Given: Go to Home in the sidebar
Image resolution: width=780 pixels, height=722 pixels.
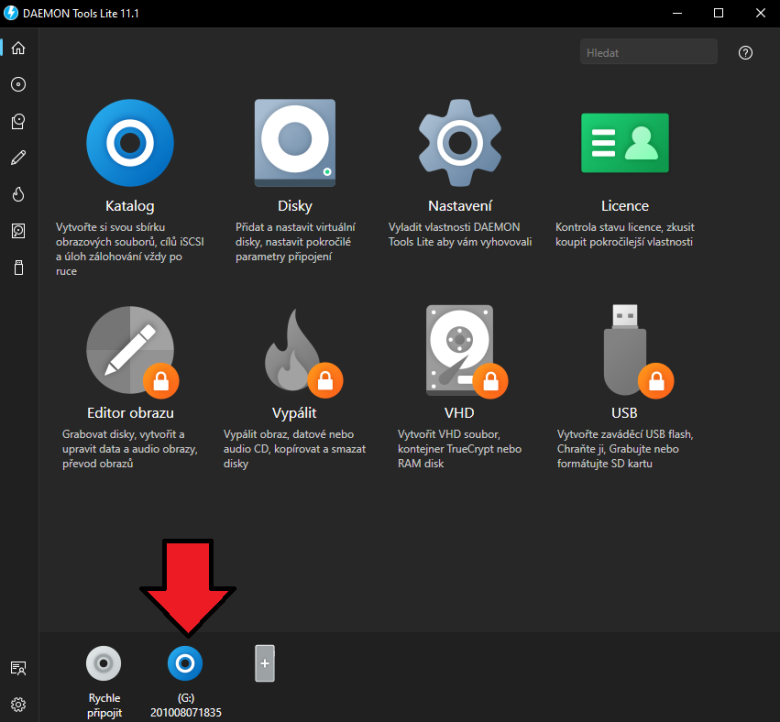Looking at the screenshot, I should pyautogui.click(x=18, y=48).
